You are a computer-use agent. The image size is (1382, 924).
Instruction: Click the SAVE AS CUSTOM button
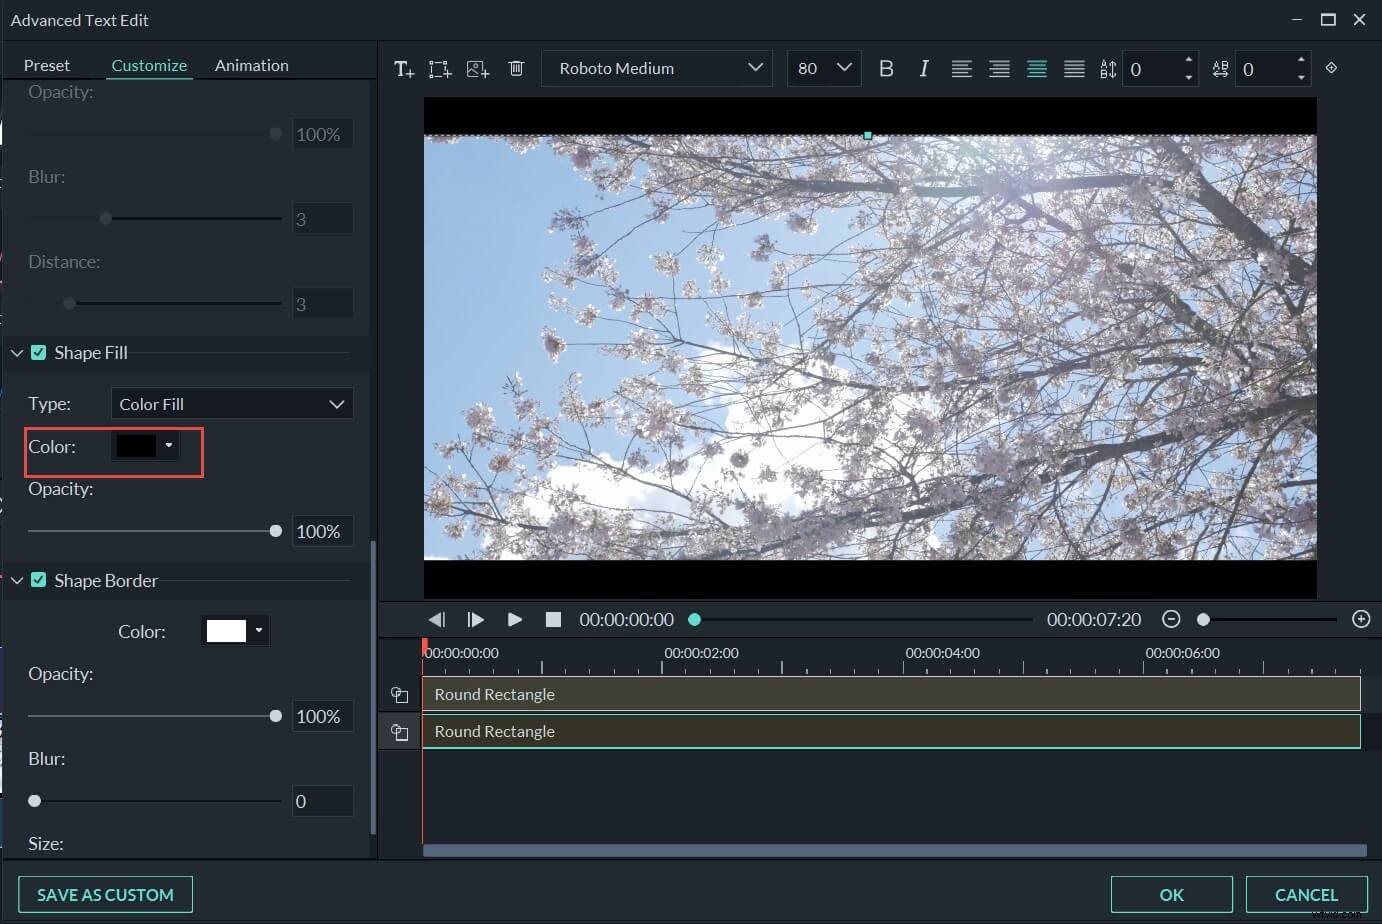(x=105, y=894)
